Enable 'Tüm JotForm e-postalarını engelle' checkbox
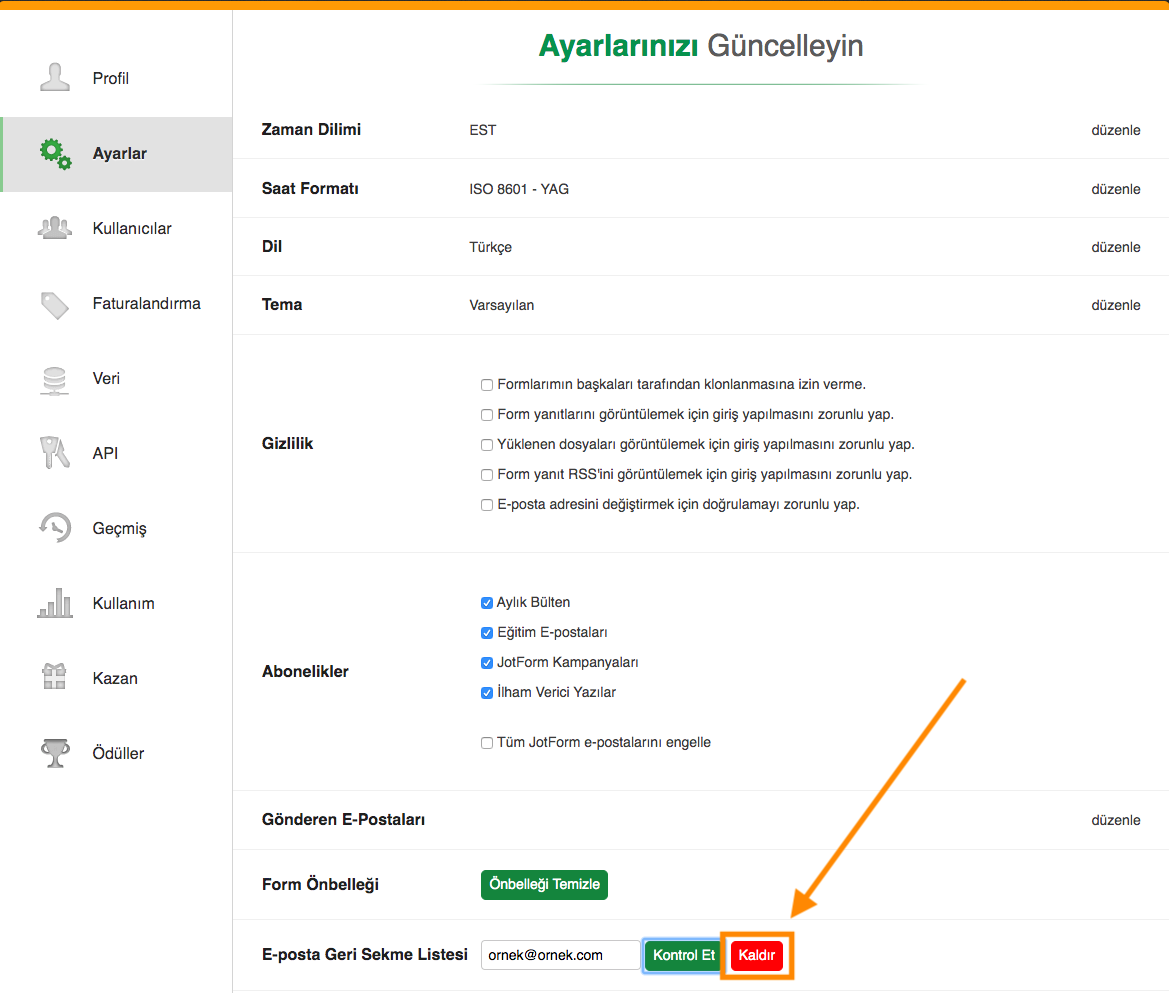Screen dimensions: 1169x993 pos(487,743)
